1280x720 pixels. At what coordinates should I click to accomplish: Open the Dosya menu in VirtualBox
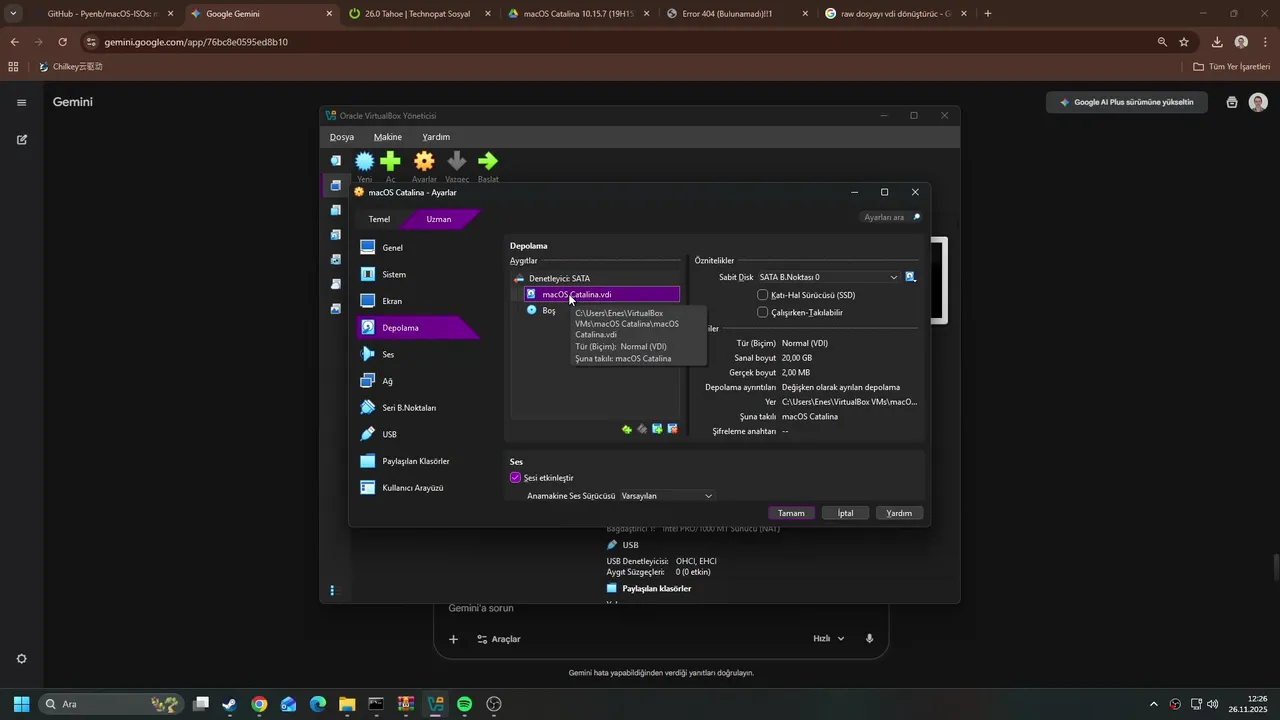pos(342,137)
